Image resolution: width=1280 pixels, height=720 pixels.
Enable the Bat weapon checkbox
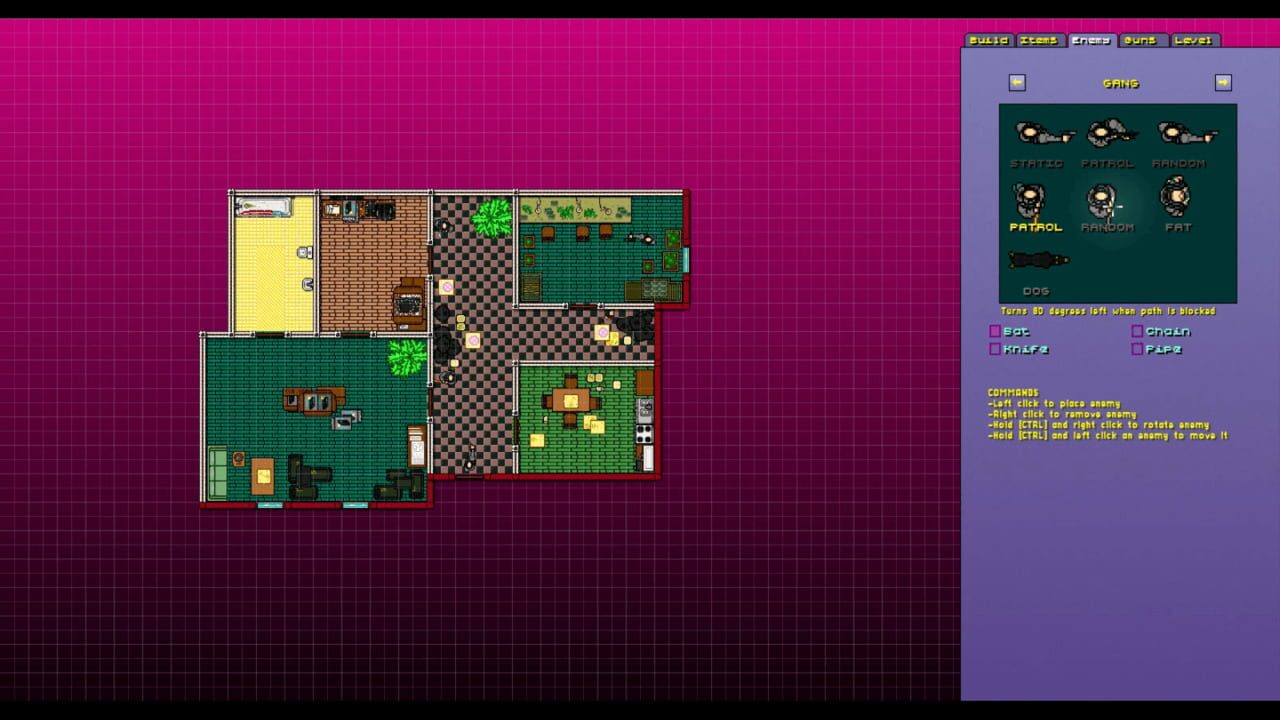click(x=994, y=331)
